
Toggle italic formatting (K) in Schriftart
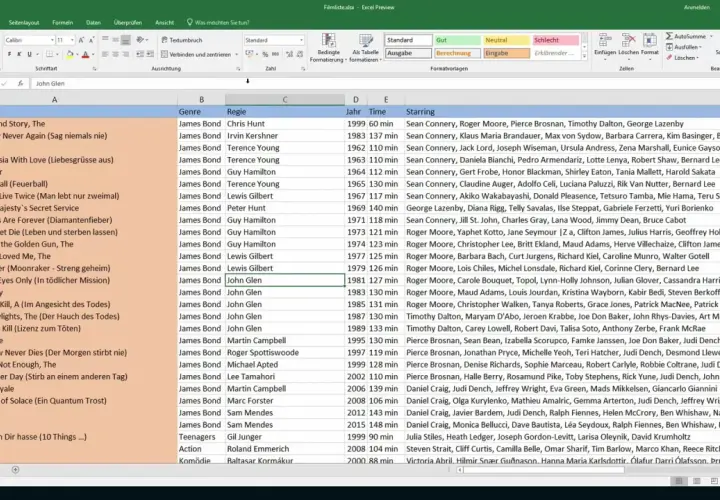coord(19,54)
